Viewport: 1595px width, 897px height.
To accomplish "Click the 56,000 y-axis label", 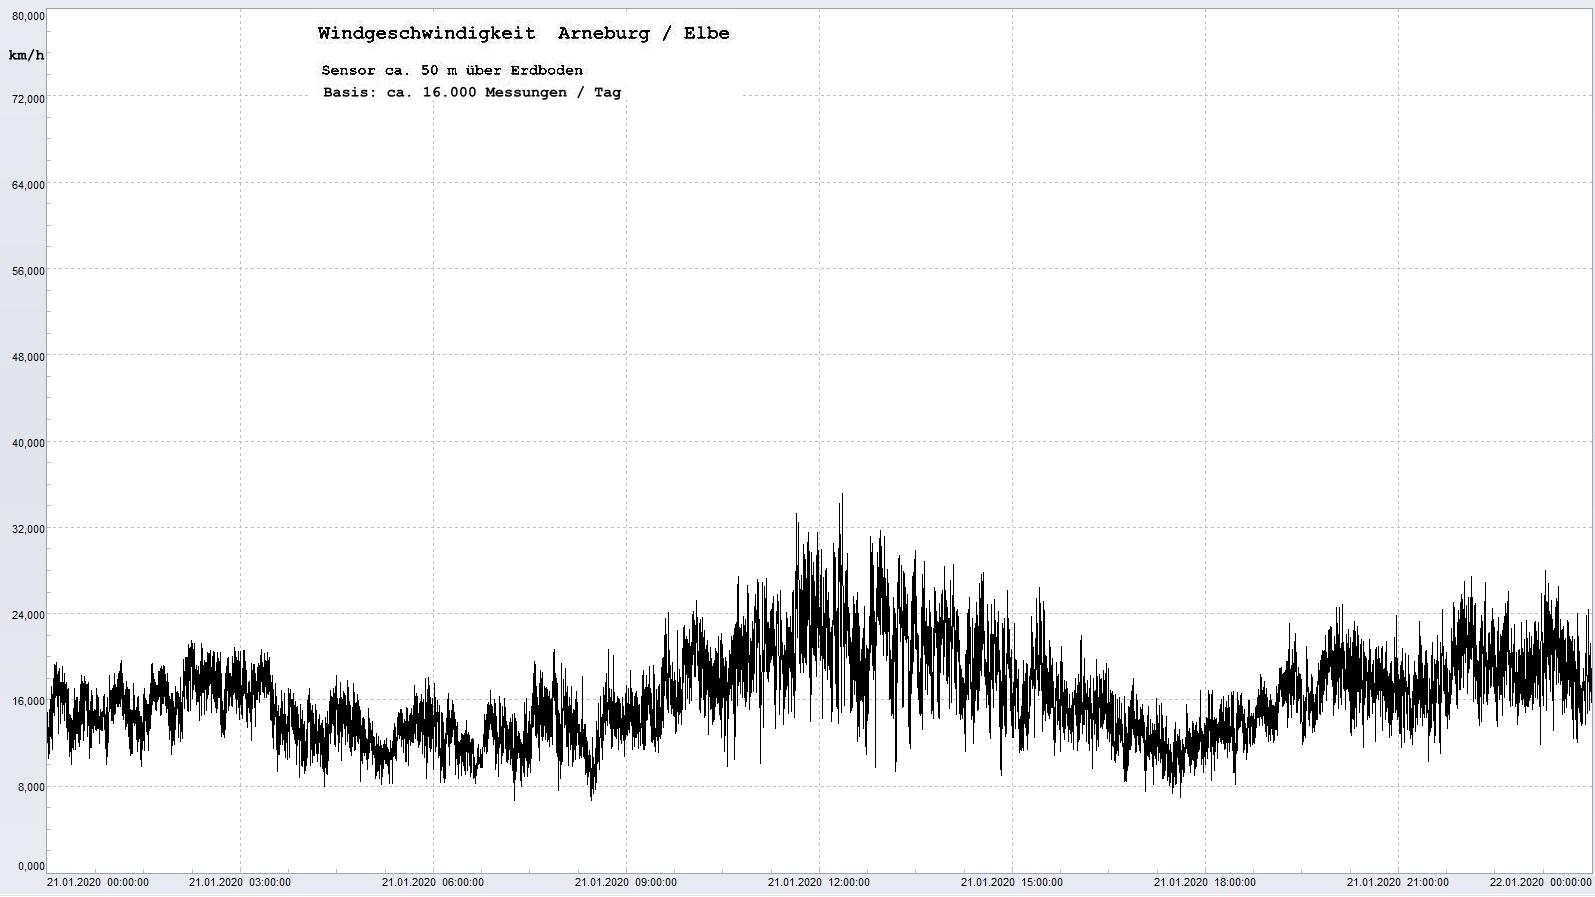I will 28,270.
